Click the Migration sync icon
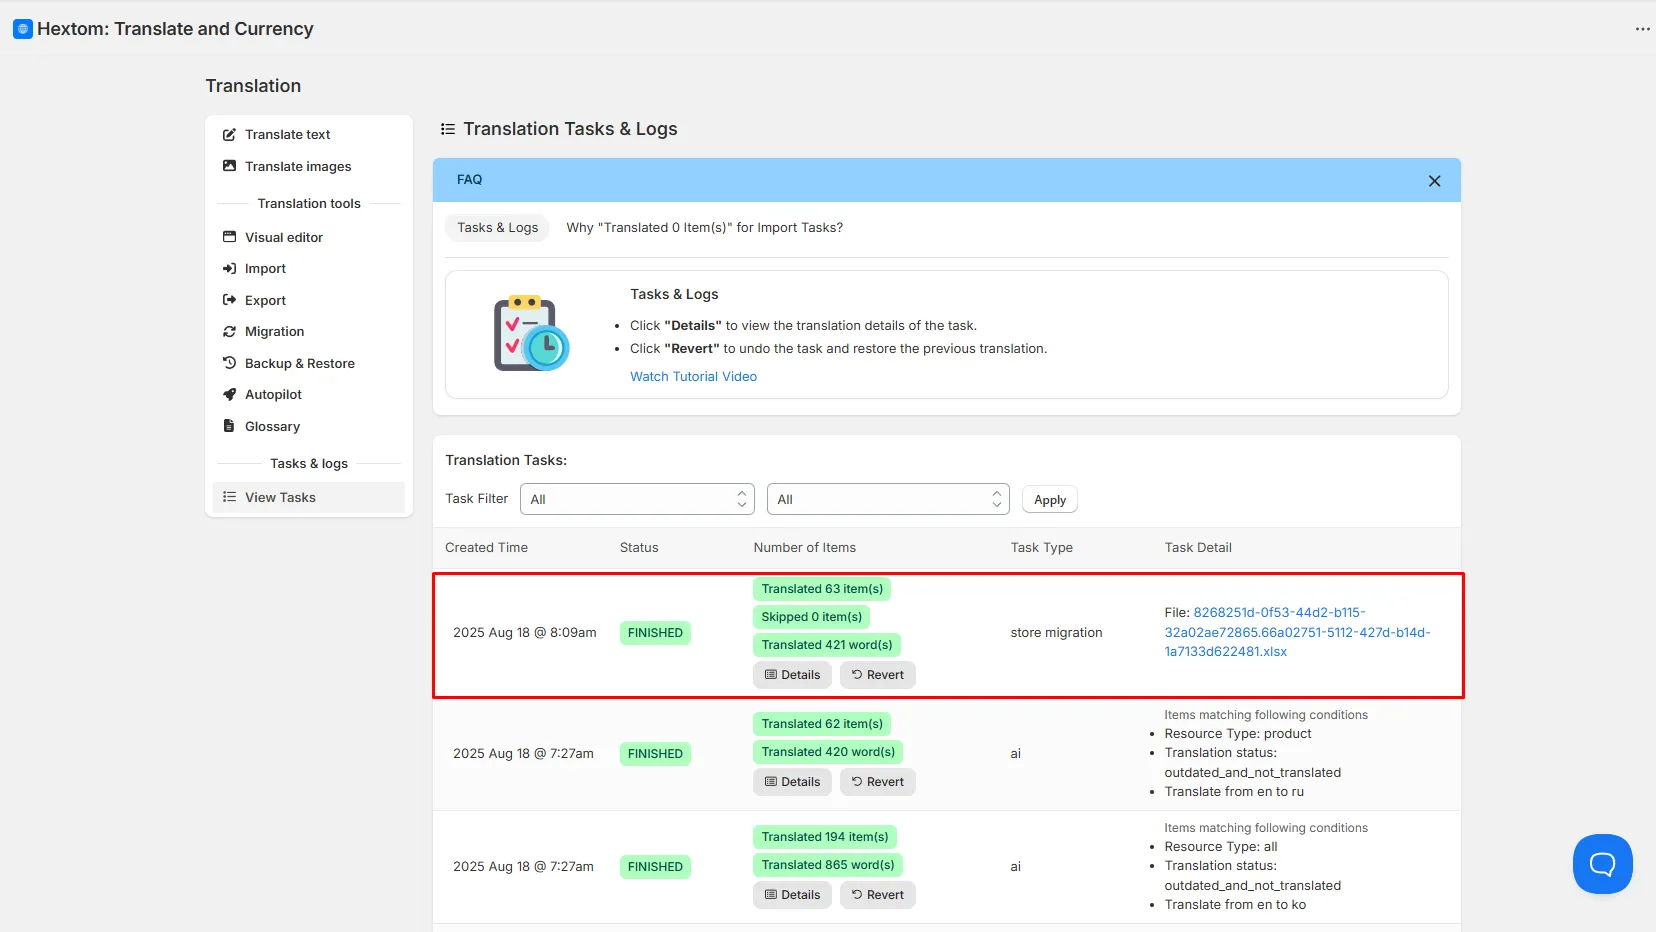 (x=229, y=332)
